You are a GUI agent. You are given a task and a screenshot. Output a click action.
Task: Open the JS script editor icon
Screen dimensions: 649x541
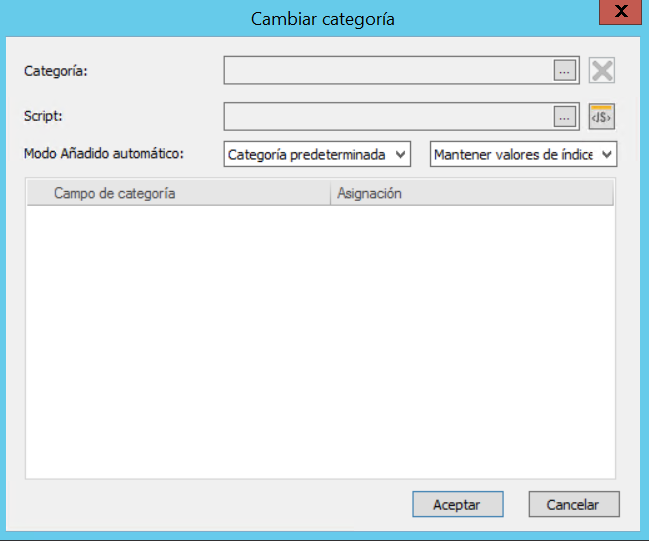tap(602, 116)
